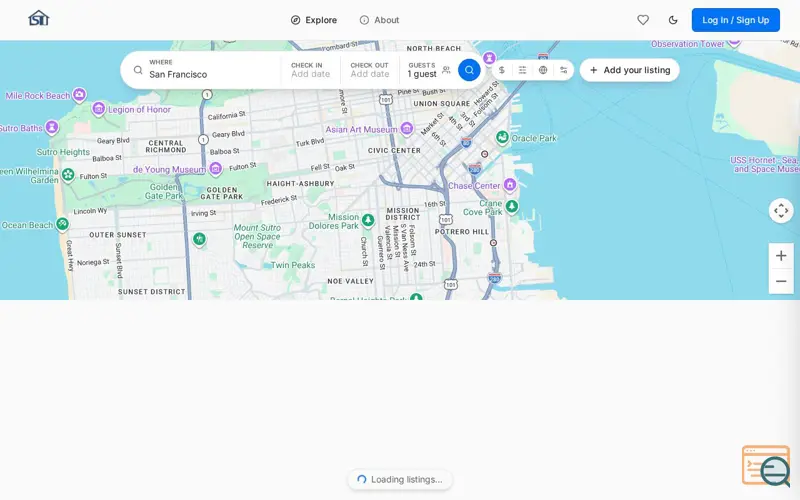
Task: Click the magnifier widget icon at bottom right
Action: coord(766,465)
